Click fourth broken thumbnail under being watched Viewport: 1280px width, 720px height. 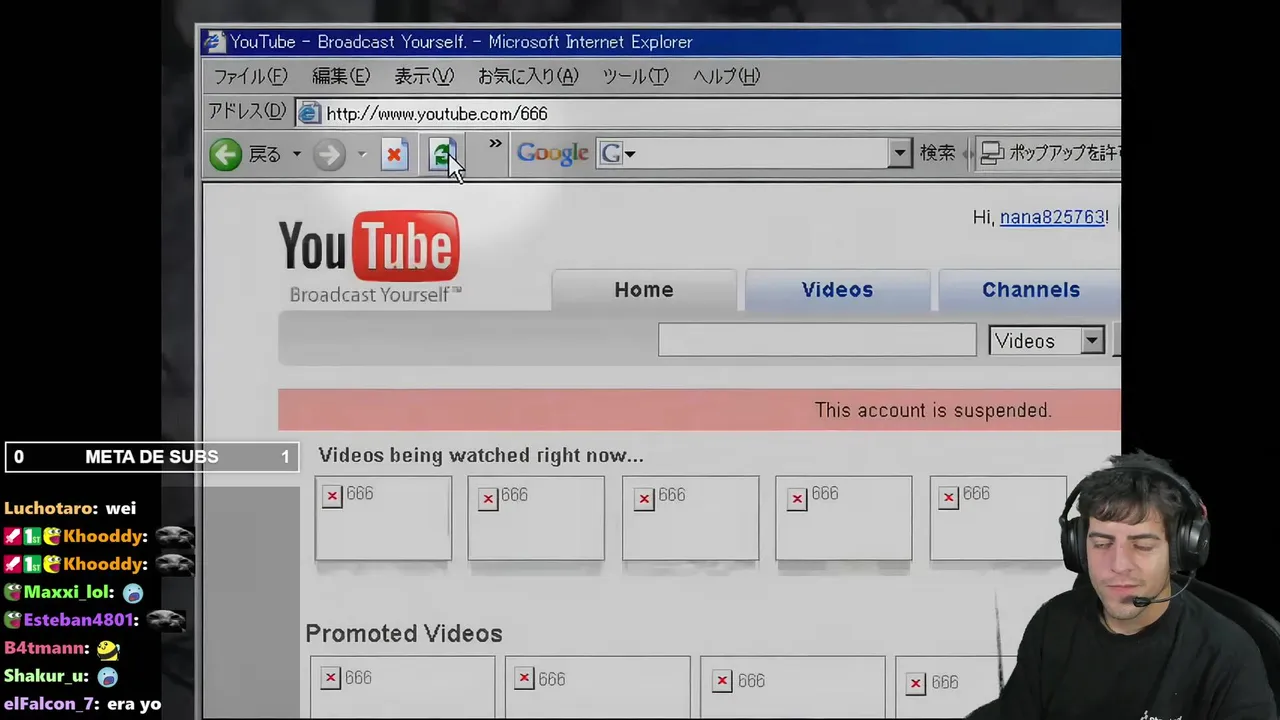click(843, 518)
